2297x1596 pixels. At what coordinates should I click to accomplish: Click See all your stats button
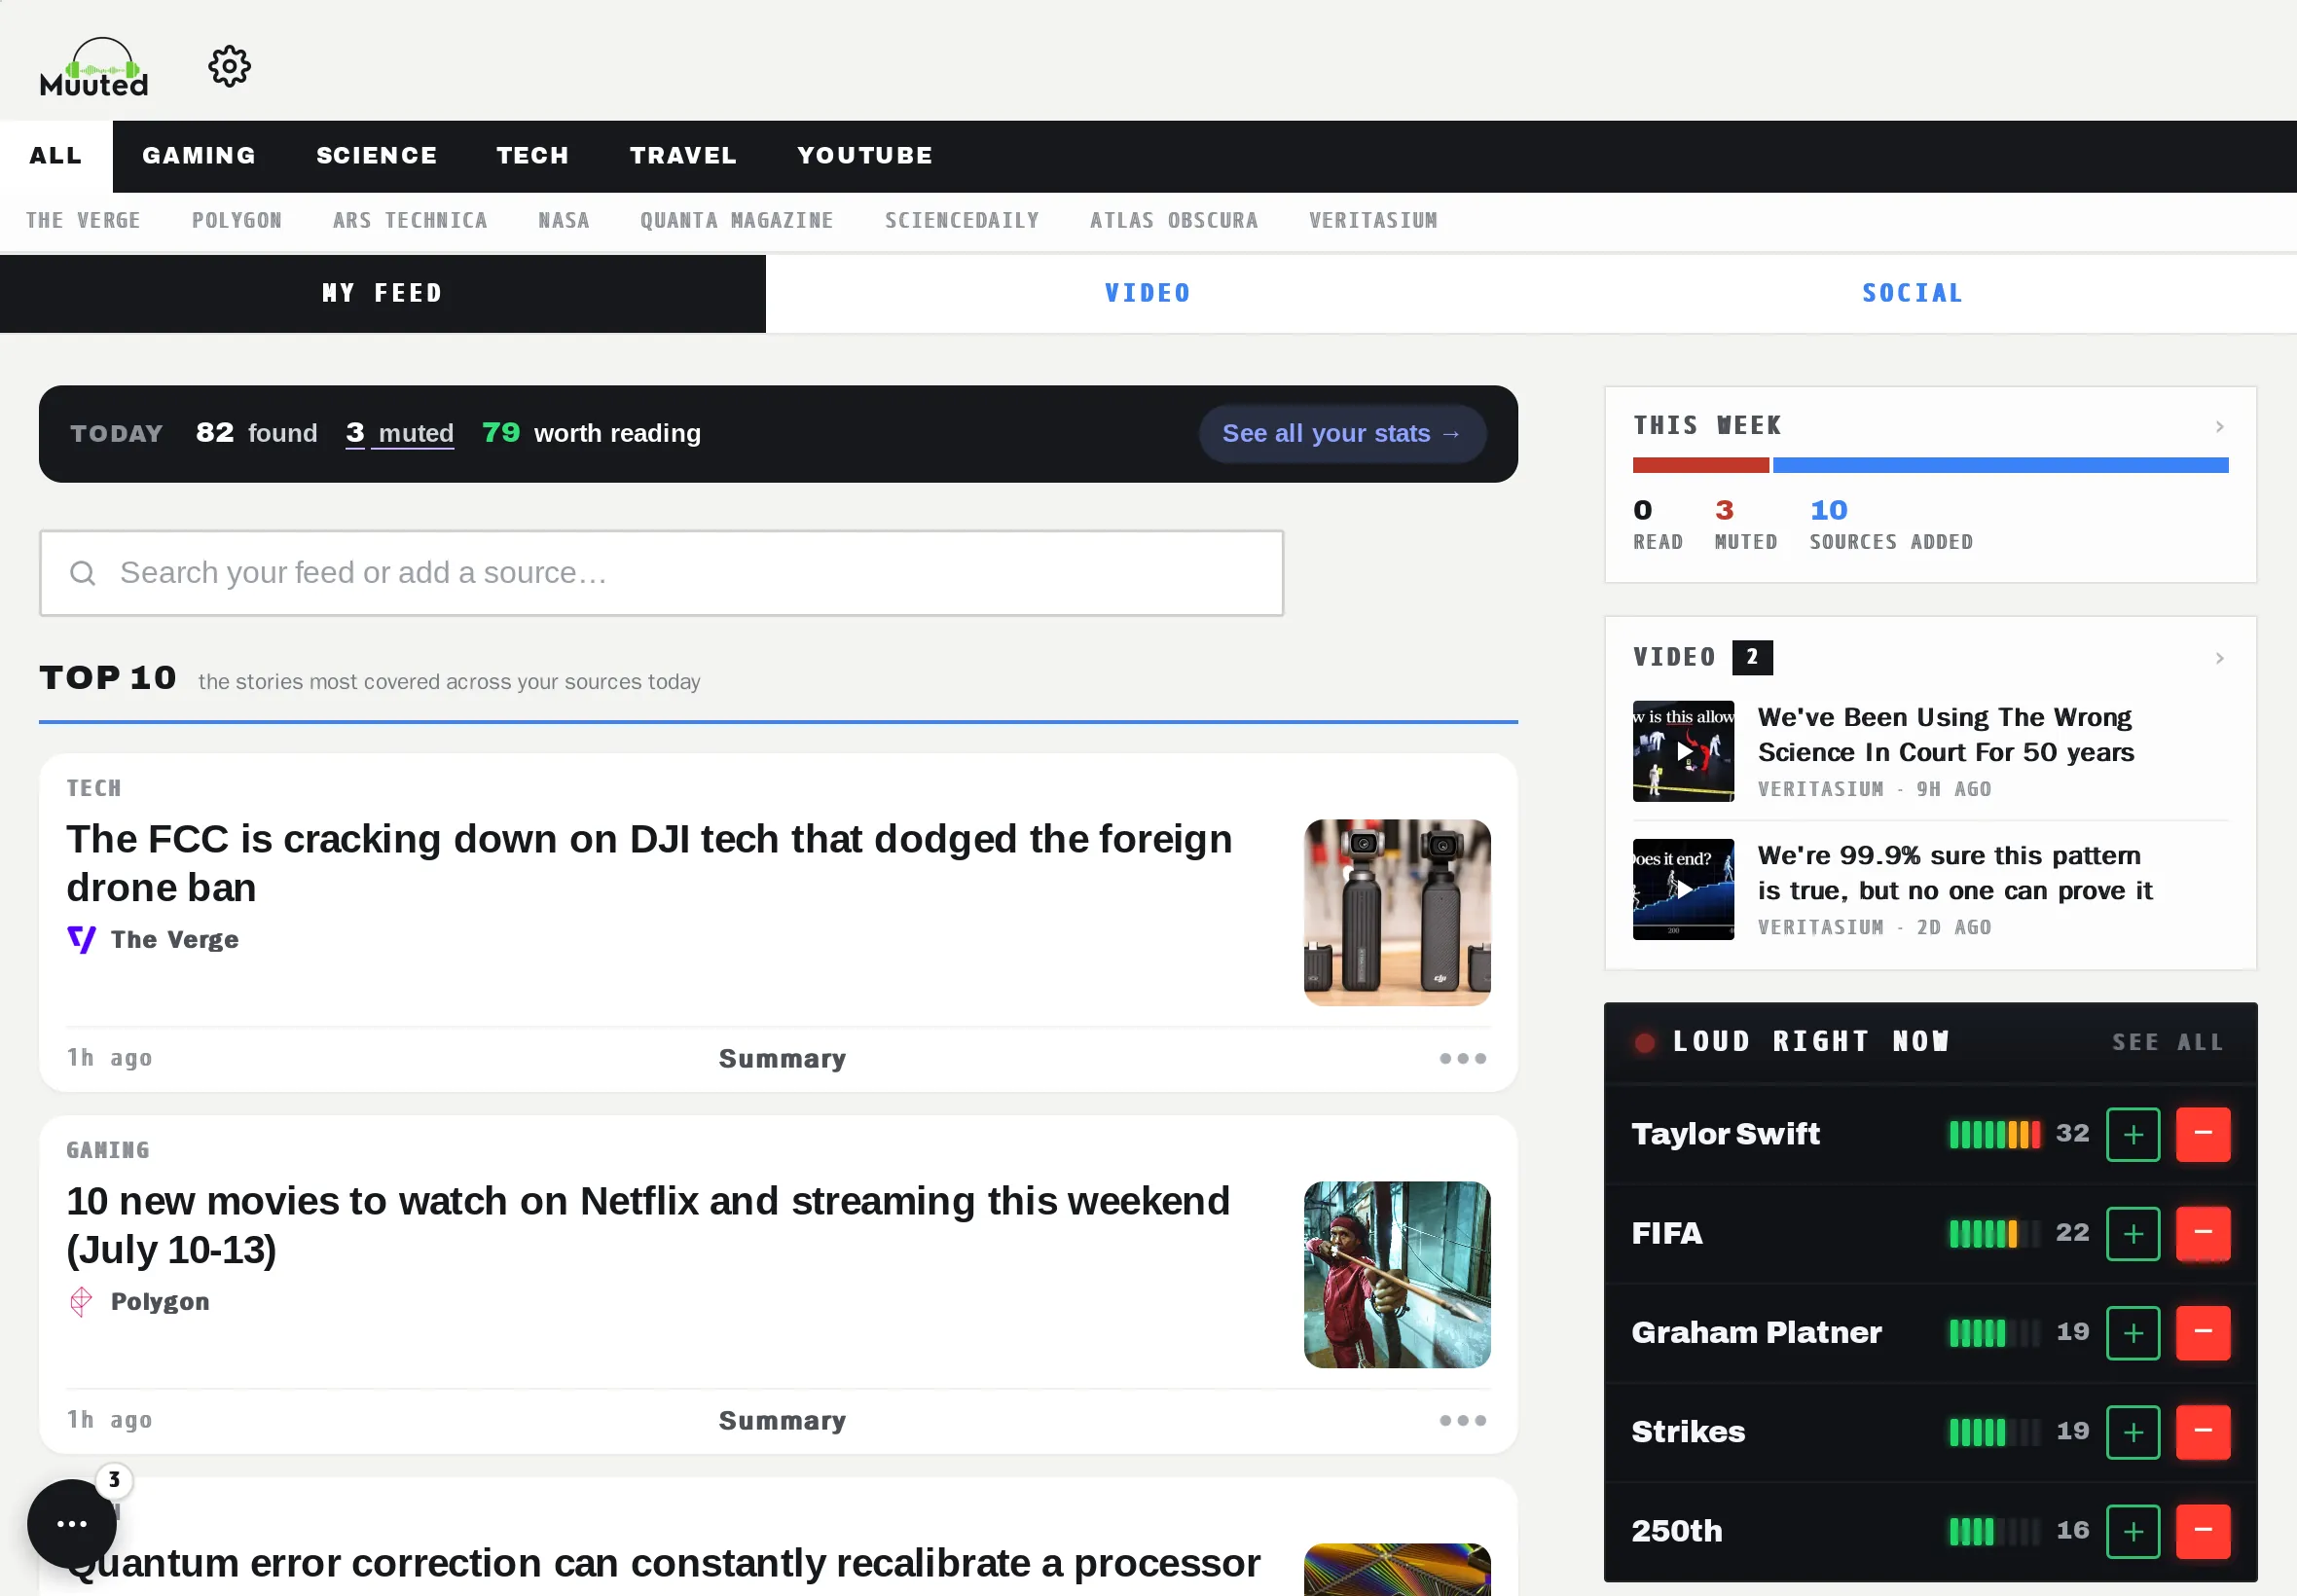click(x=1342, y=433)
